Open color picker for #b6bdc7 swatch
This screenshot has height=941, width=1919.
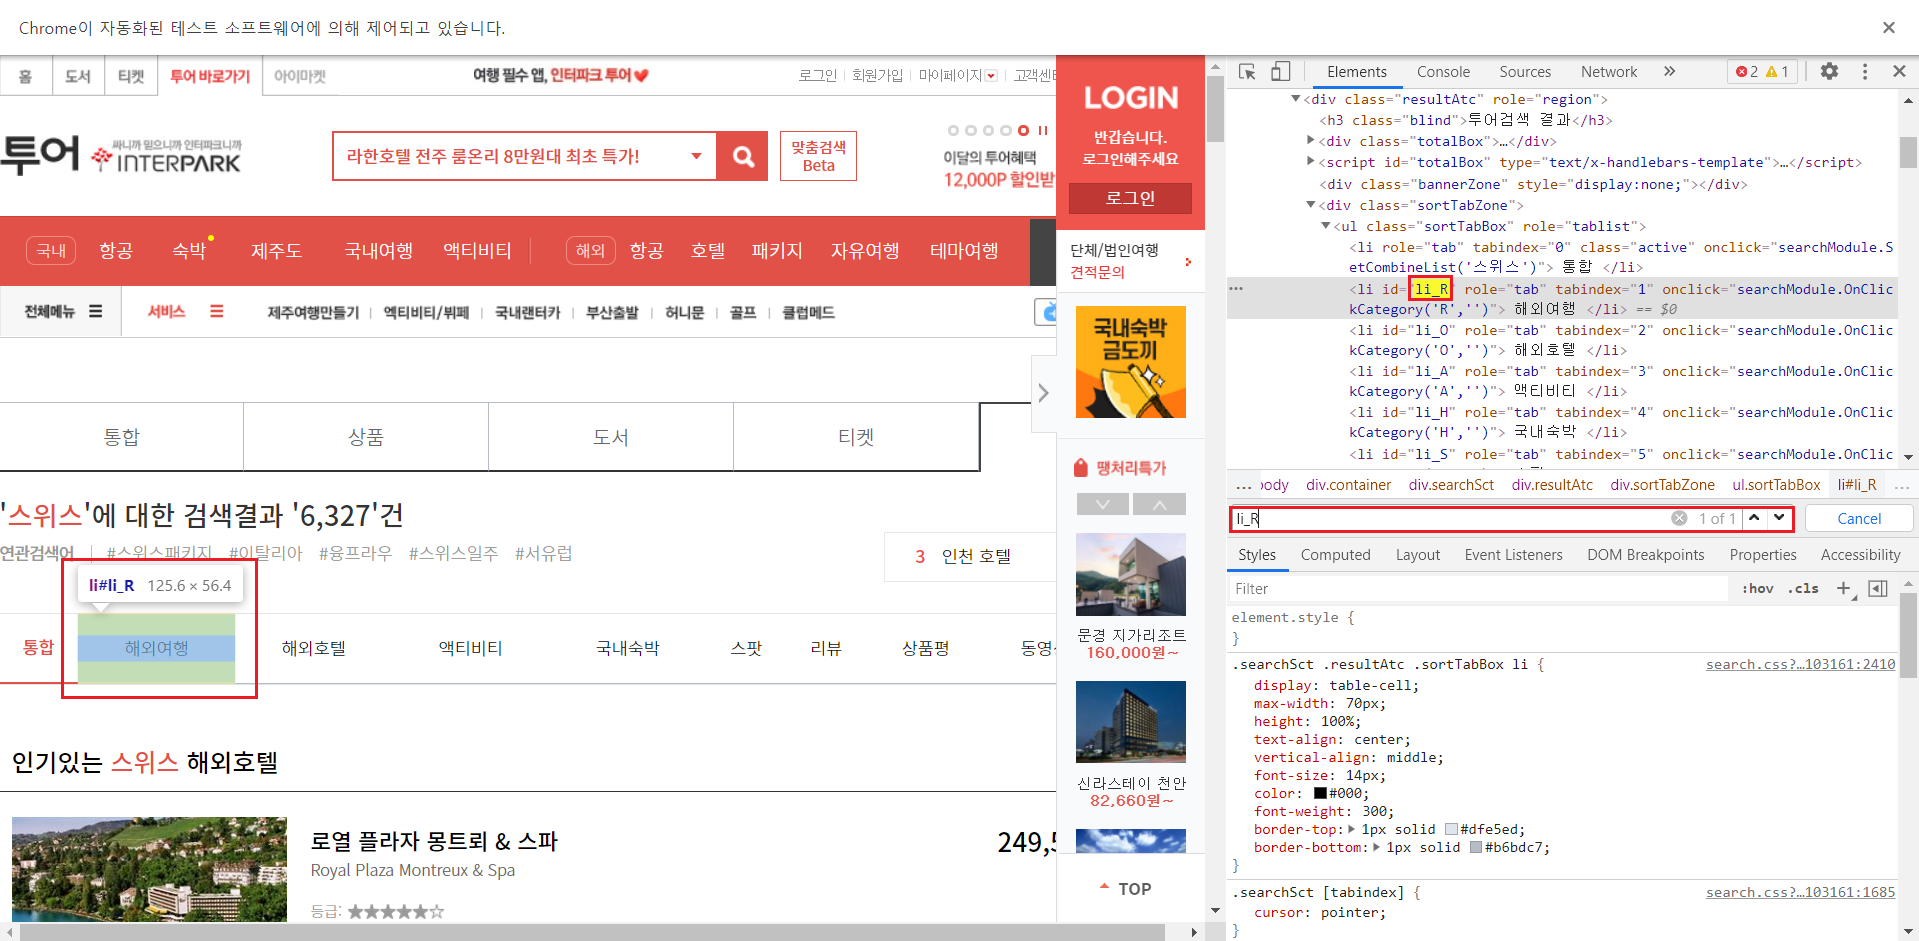click(1476, 847)
